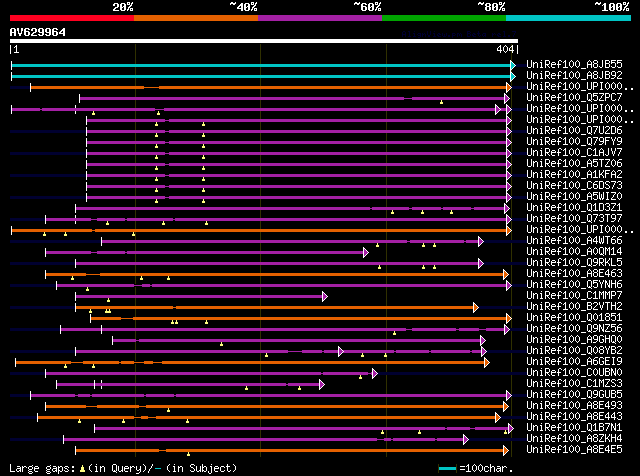640x476 pixels.
Task: Click the arrowhead ending the UniRef100_C0UBN0 alignment
Action: pyautogui.click(x=375, y=374)
